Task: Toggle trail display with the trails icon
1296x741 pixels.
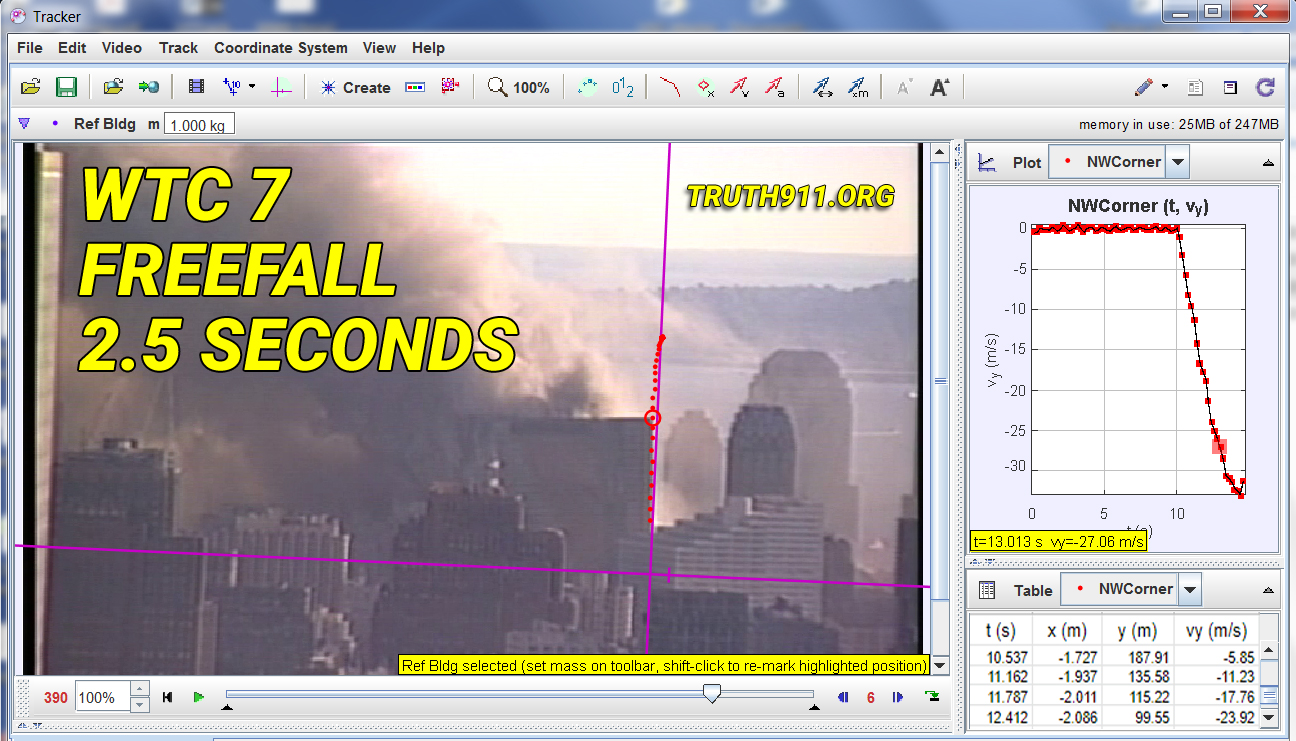Action: (670, 87)
